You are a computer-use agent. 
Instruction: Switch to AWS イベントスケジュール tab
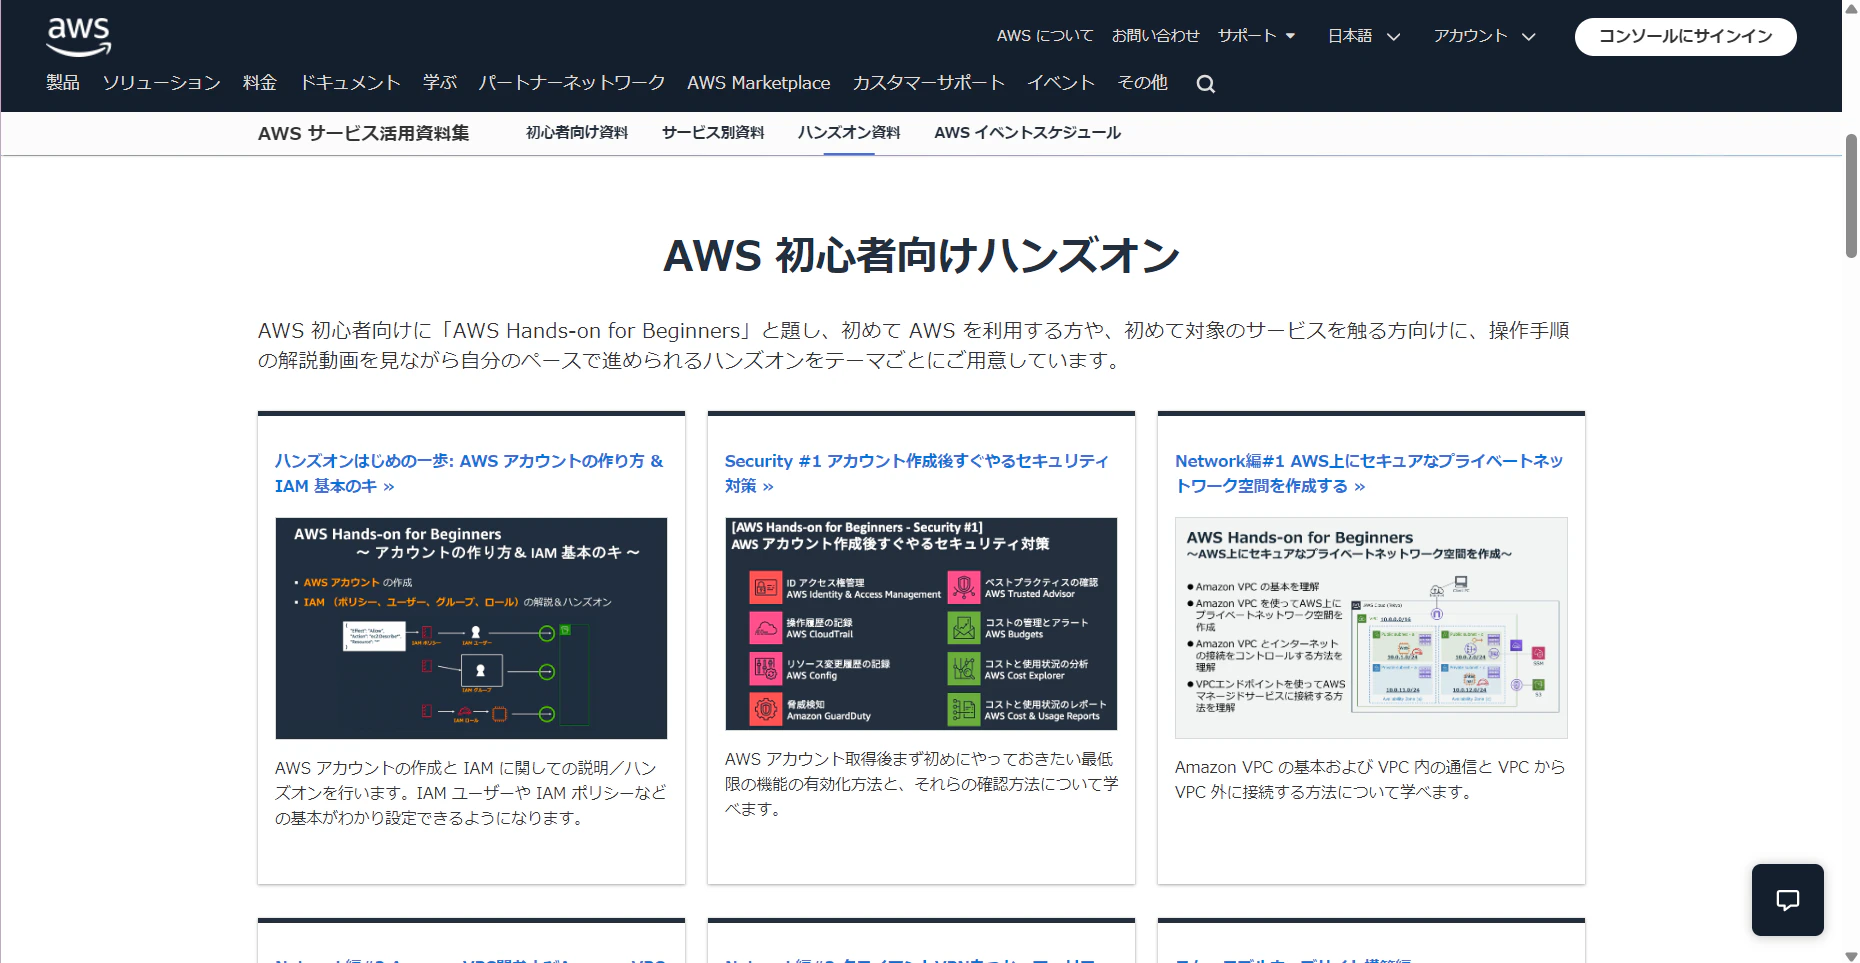(1027, 133)
